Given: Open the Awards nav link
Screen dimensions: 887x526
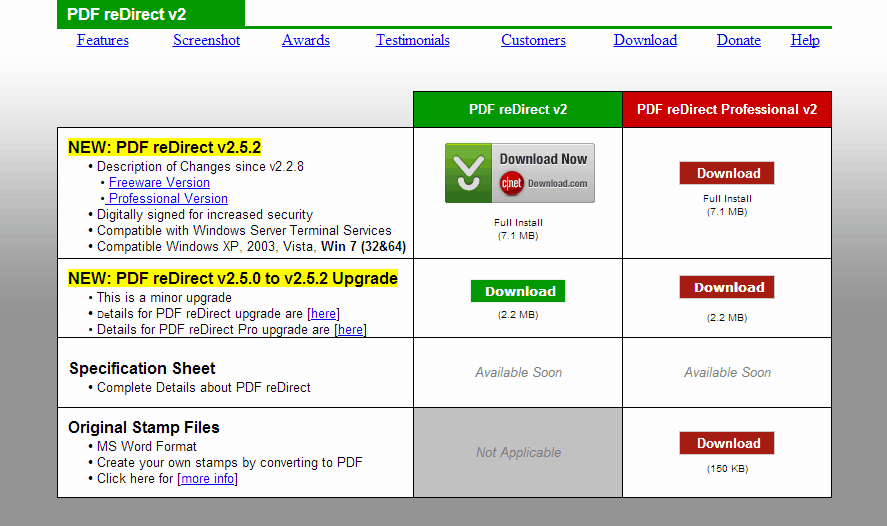Looking at the screenshot, I should 305,40.
